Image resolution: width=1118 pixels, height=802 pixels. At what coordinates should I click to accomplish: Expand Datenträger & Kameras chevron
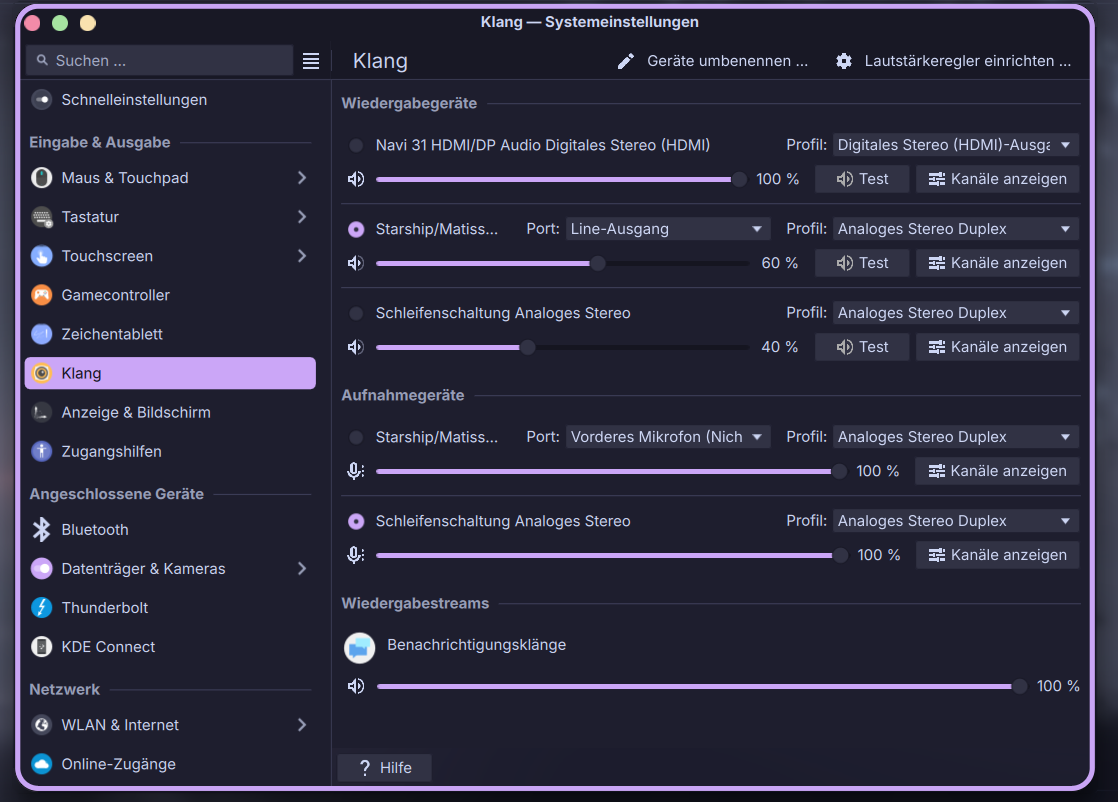coord(302,568)
